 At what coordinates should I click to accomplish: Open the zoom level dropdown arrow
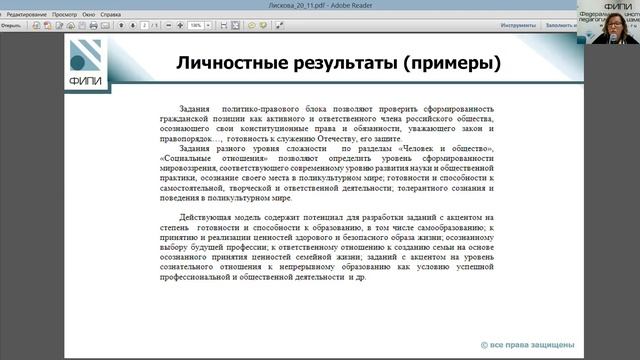(208, 25)
